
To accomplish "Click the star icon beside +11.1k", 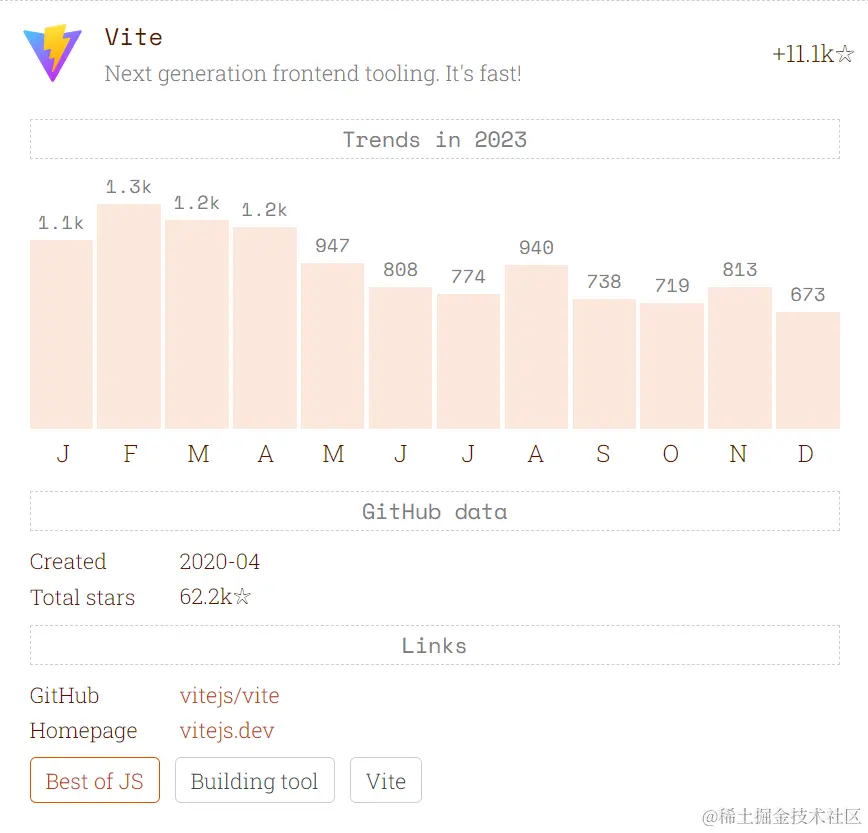I will 845,54.
